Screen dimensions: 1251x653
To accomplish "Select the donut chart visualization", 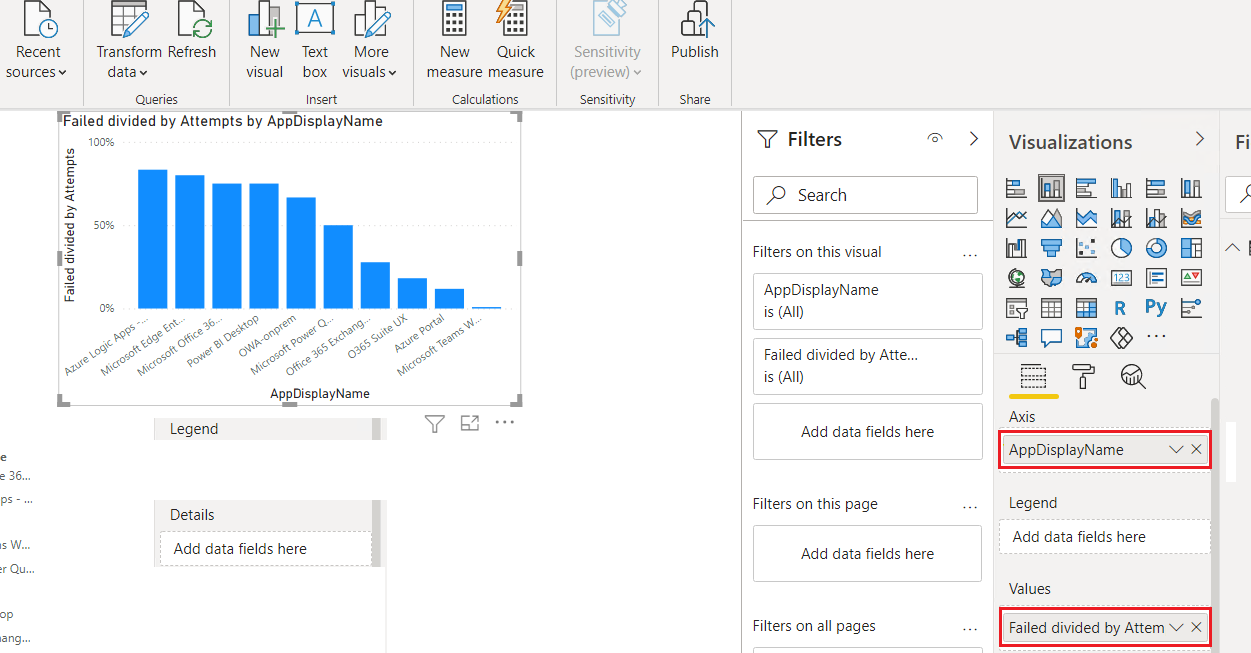I will (1155, 247).
